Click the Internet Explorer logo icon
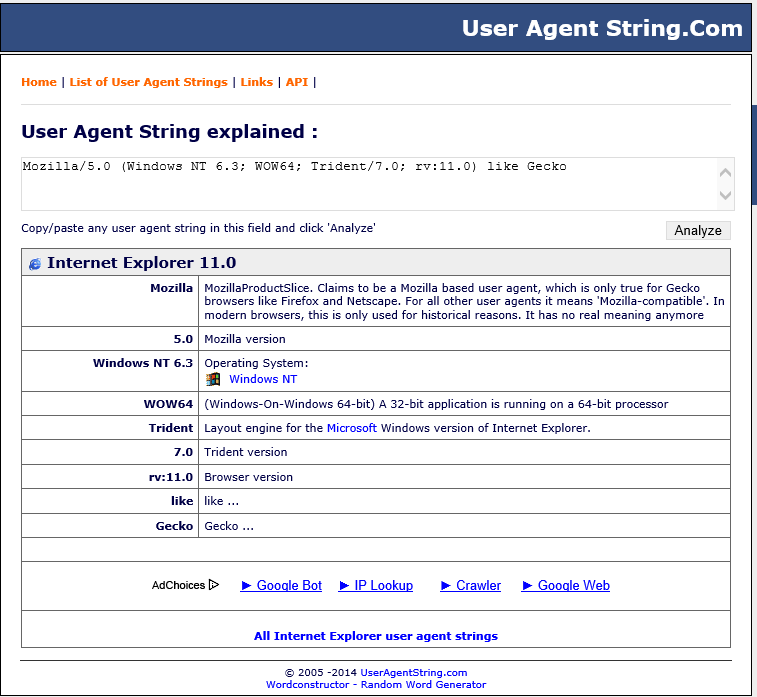The height and width of the screenshot is (697, 757). tap(35, 264)
